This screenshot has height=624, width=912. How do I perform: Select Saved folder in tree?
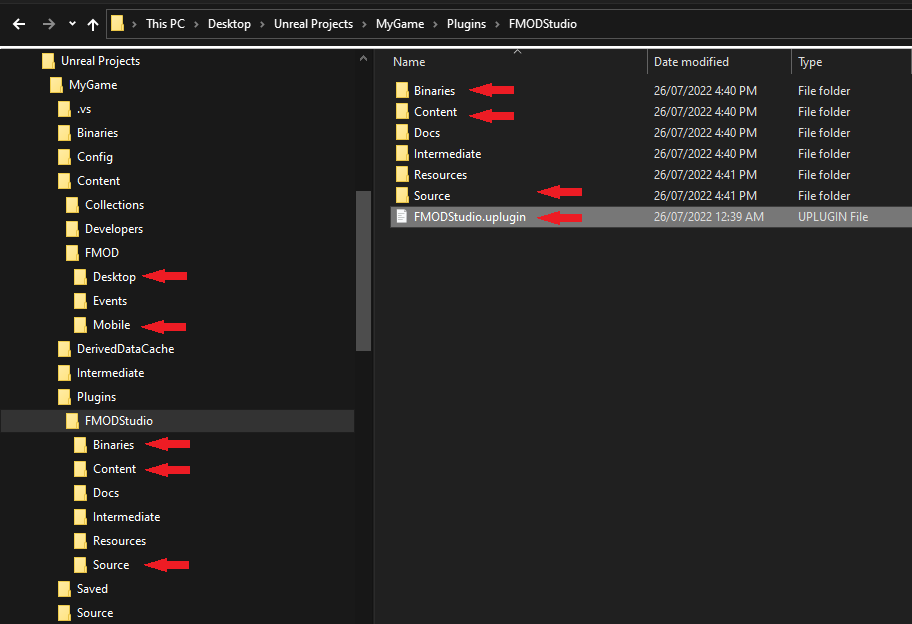click(92, 589)
